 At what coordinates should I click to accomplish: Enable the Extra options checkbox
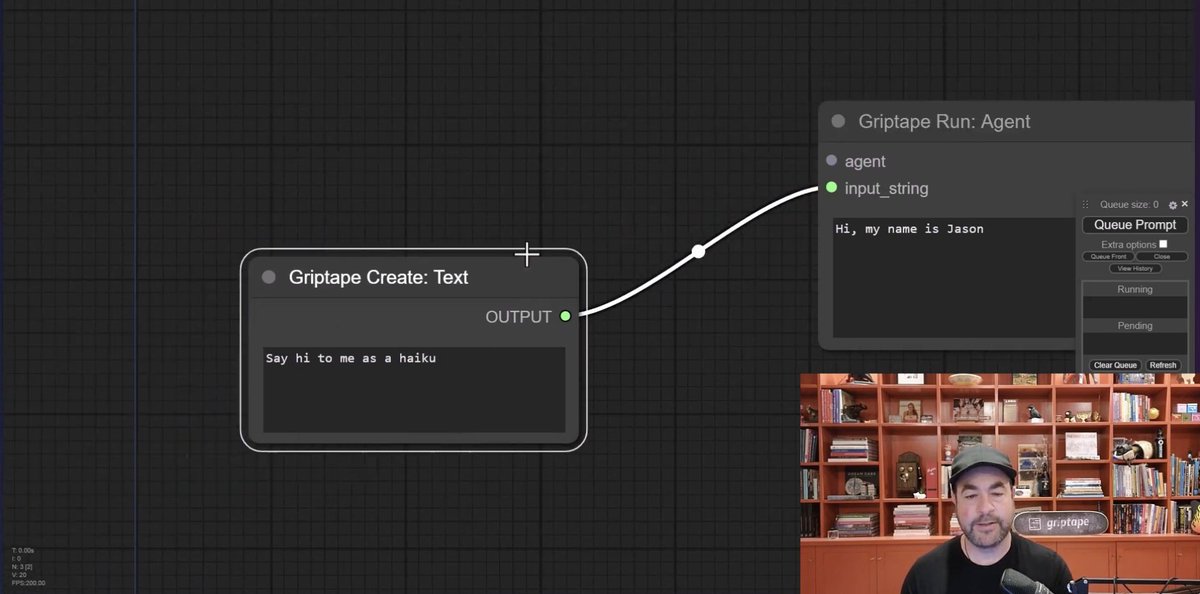pos(1163,244)
